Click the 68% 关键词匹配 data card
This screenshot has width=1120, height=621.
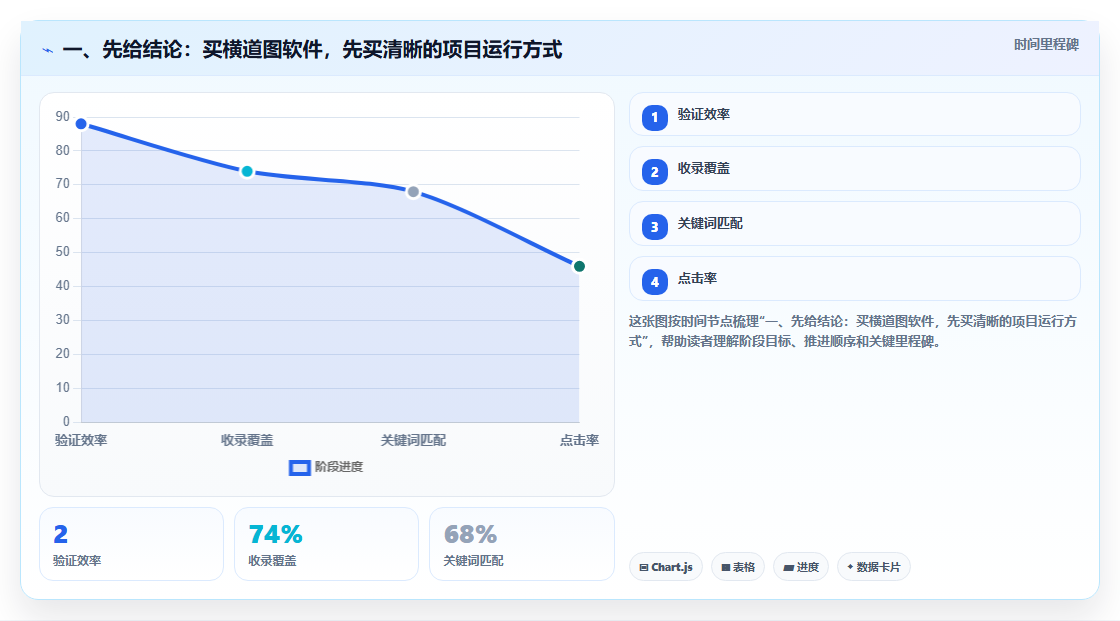(x=521, y=544)
